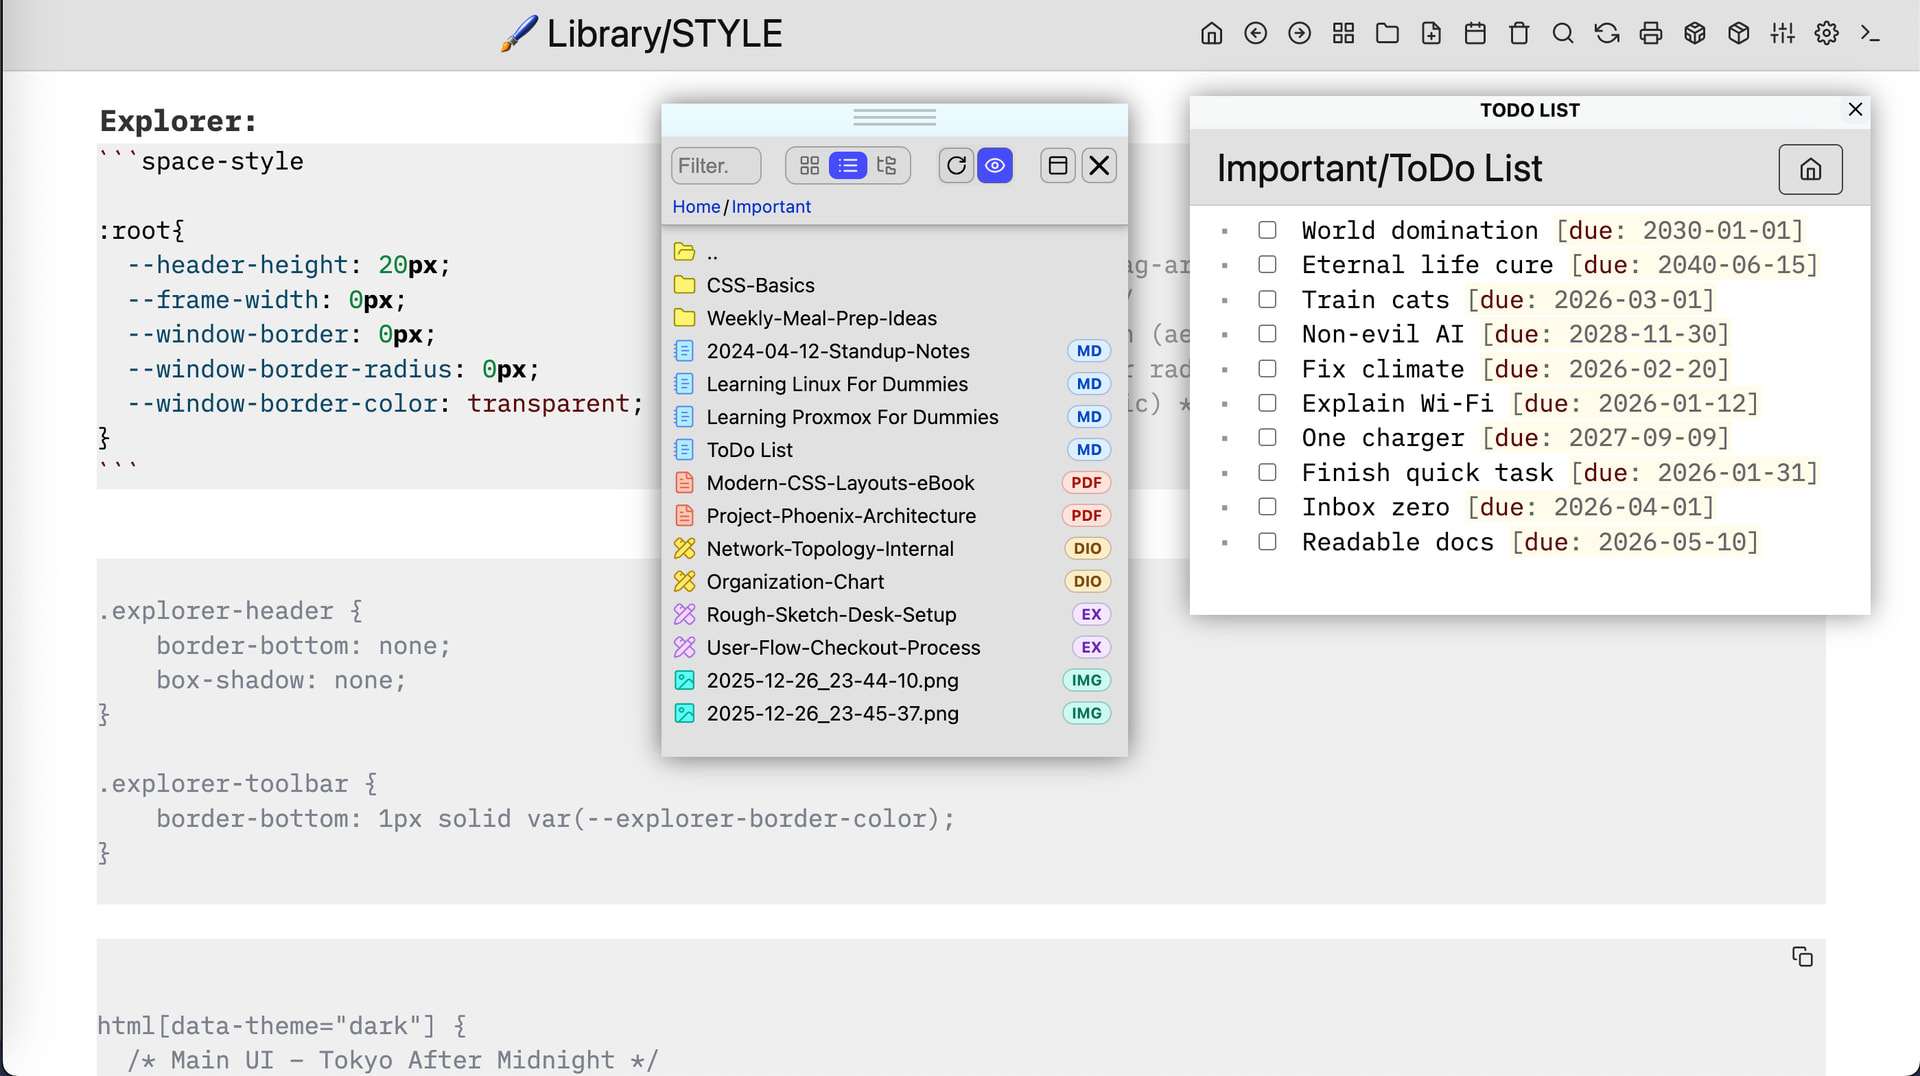This screenshot has height=1076, width=1920.
Task: Go up to parent folder '..'
Action: coord(712,252)
